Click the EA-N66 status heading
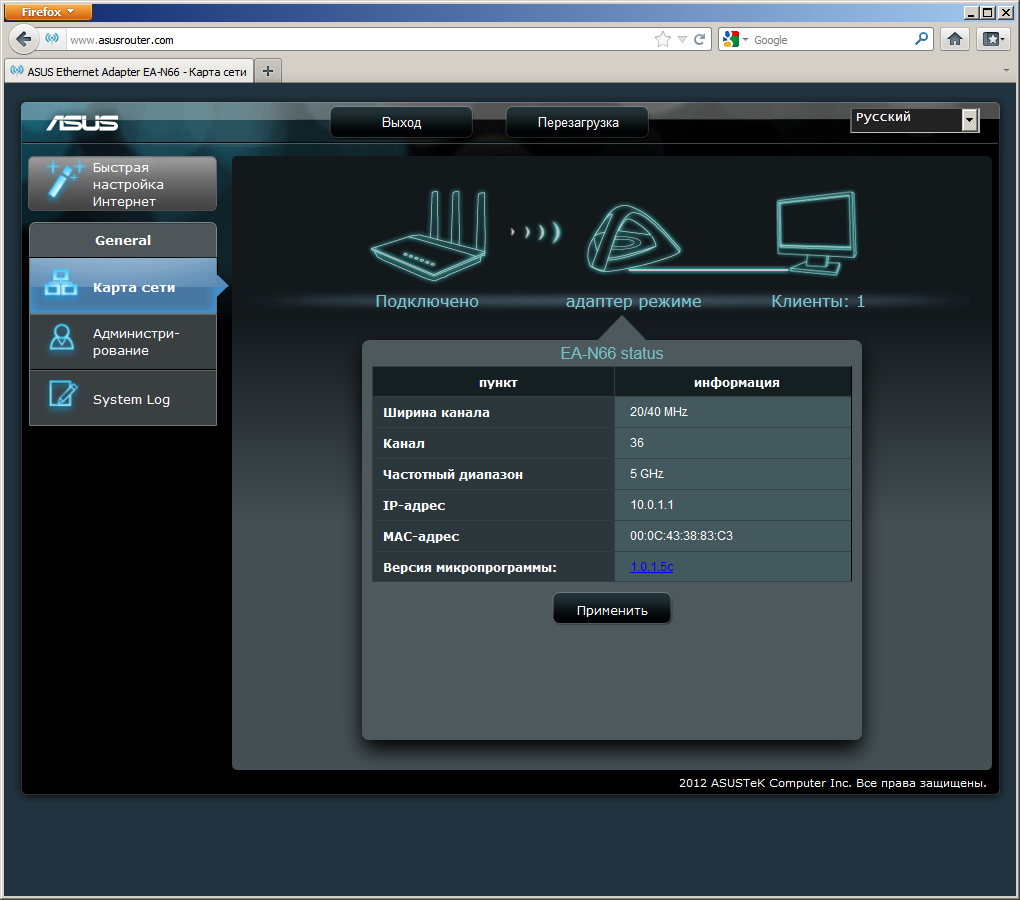This screenshot has width=1020, height=900. click(612, 353)
